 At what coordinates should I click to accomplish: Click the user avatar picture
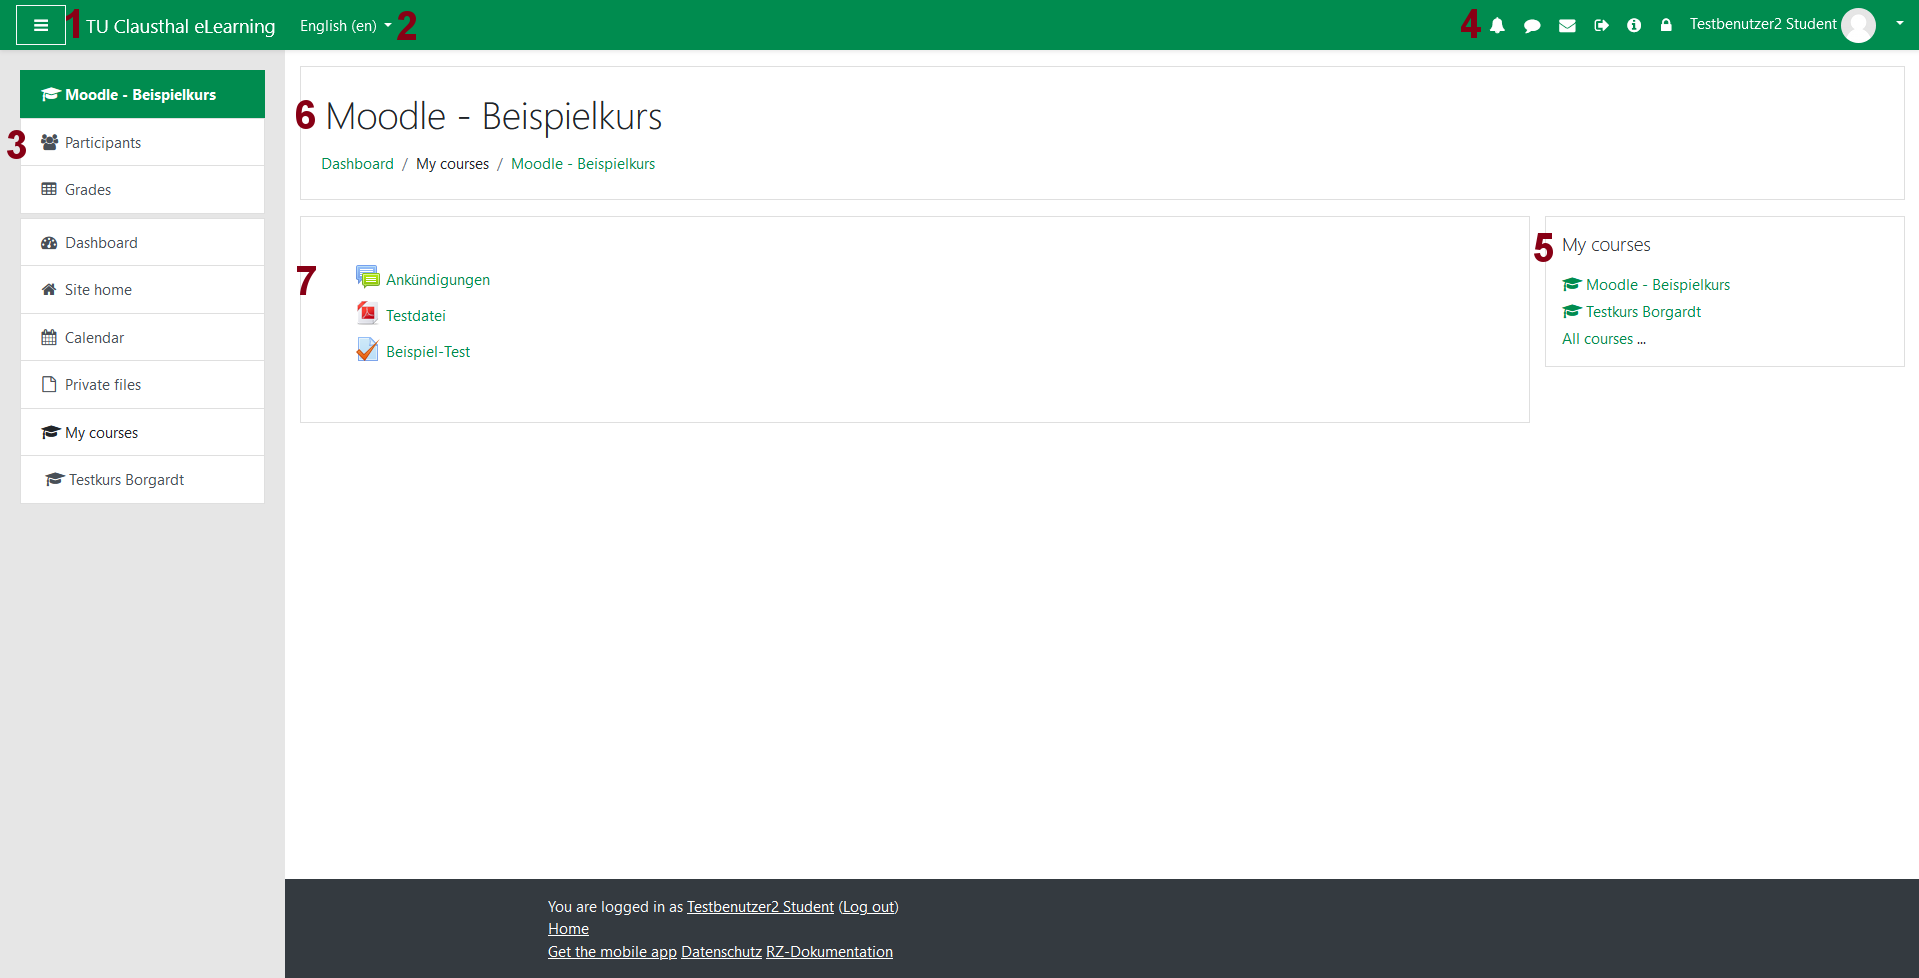(1858, 25)
